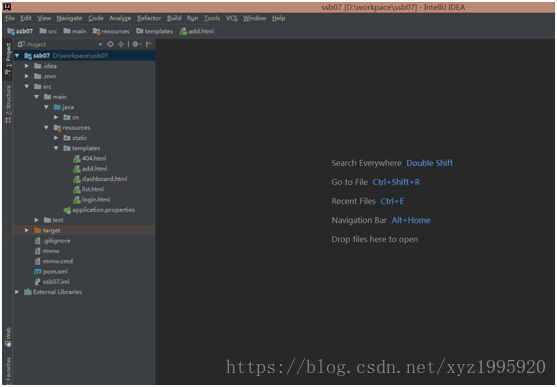Open the Navigate menu

[x=69, y=18]
